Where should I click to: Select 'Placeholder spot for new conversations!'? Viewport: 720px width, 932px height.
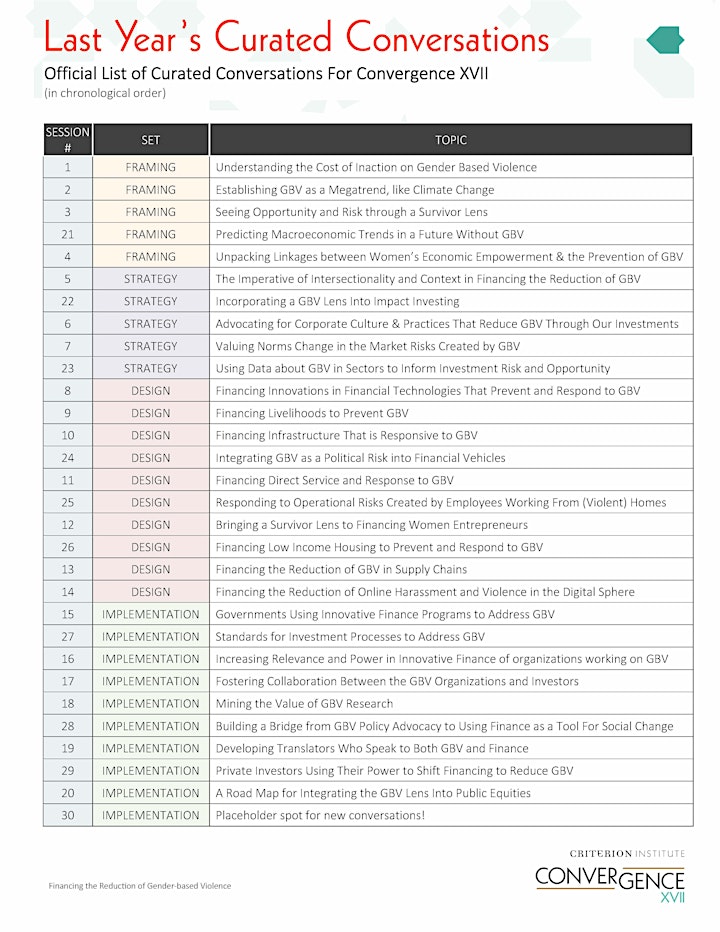pyautogui.click(x=320, y=816)
